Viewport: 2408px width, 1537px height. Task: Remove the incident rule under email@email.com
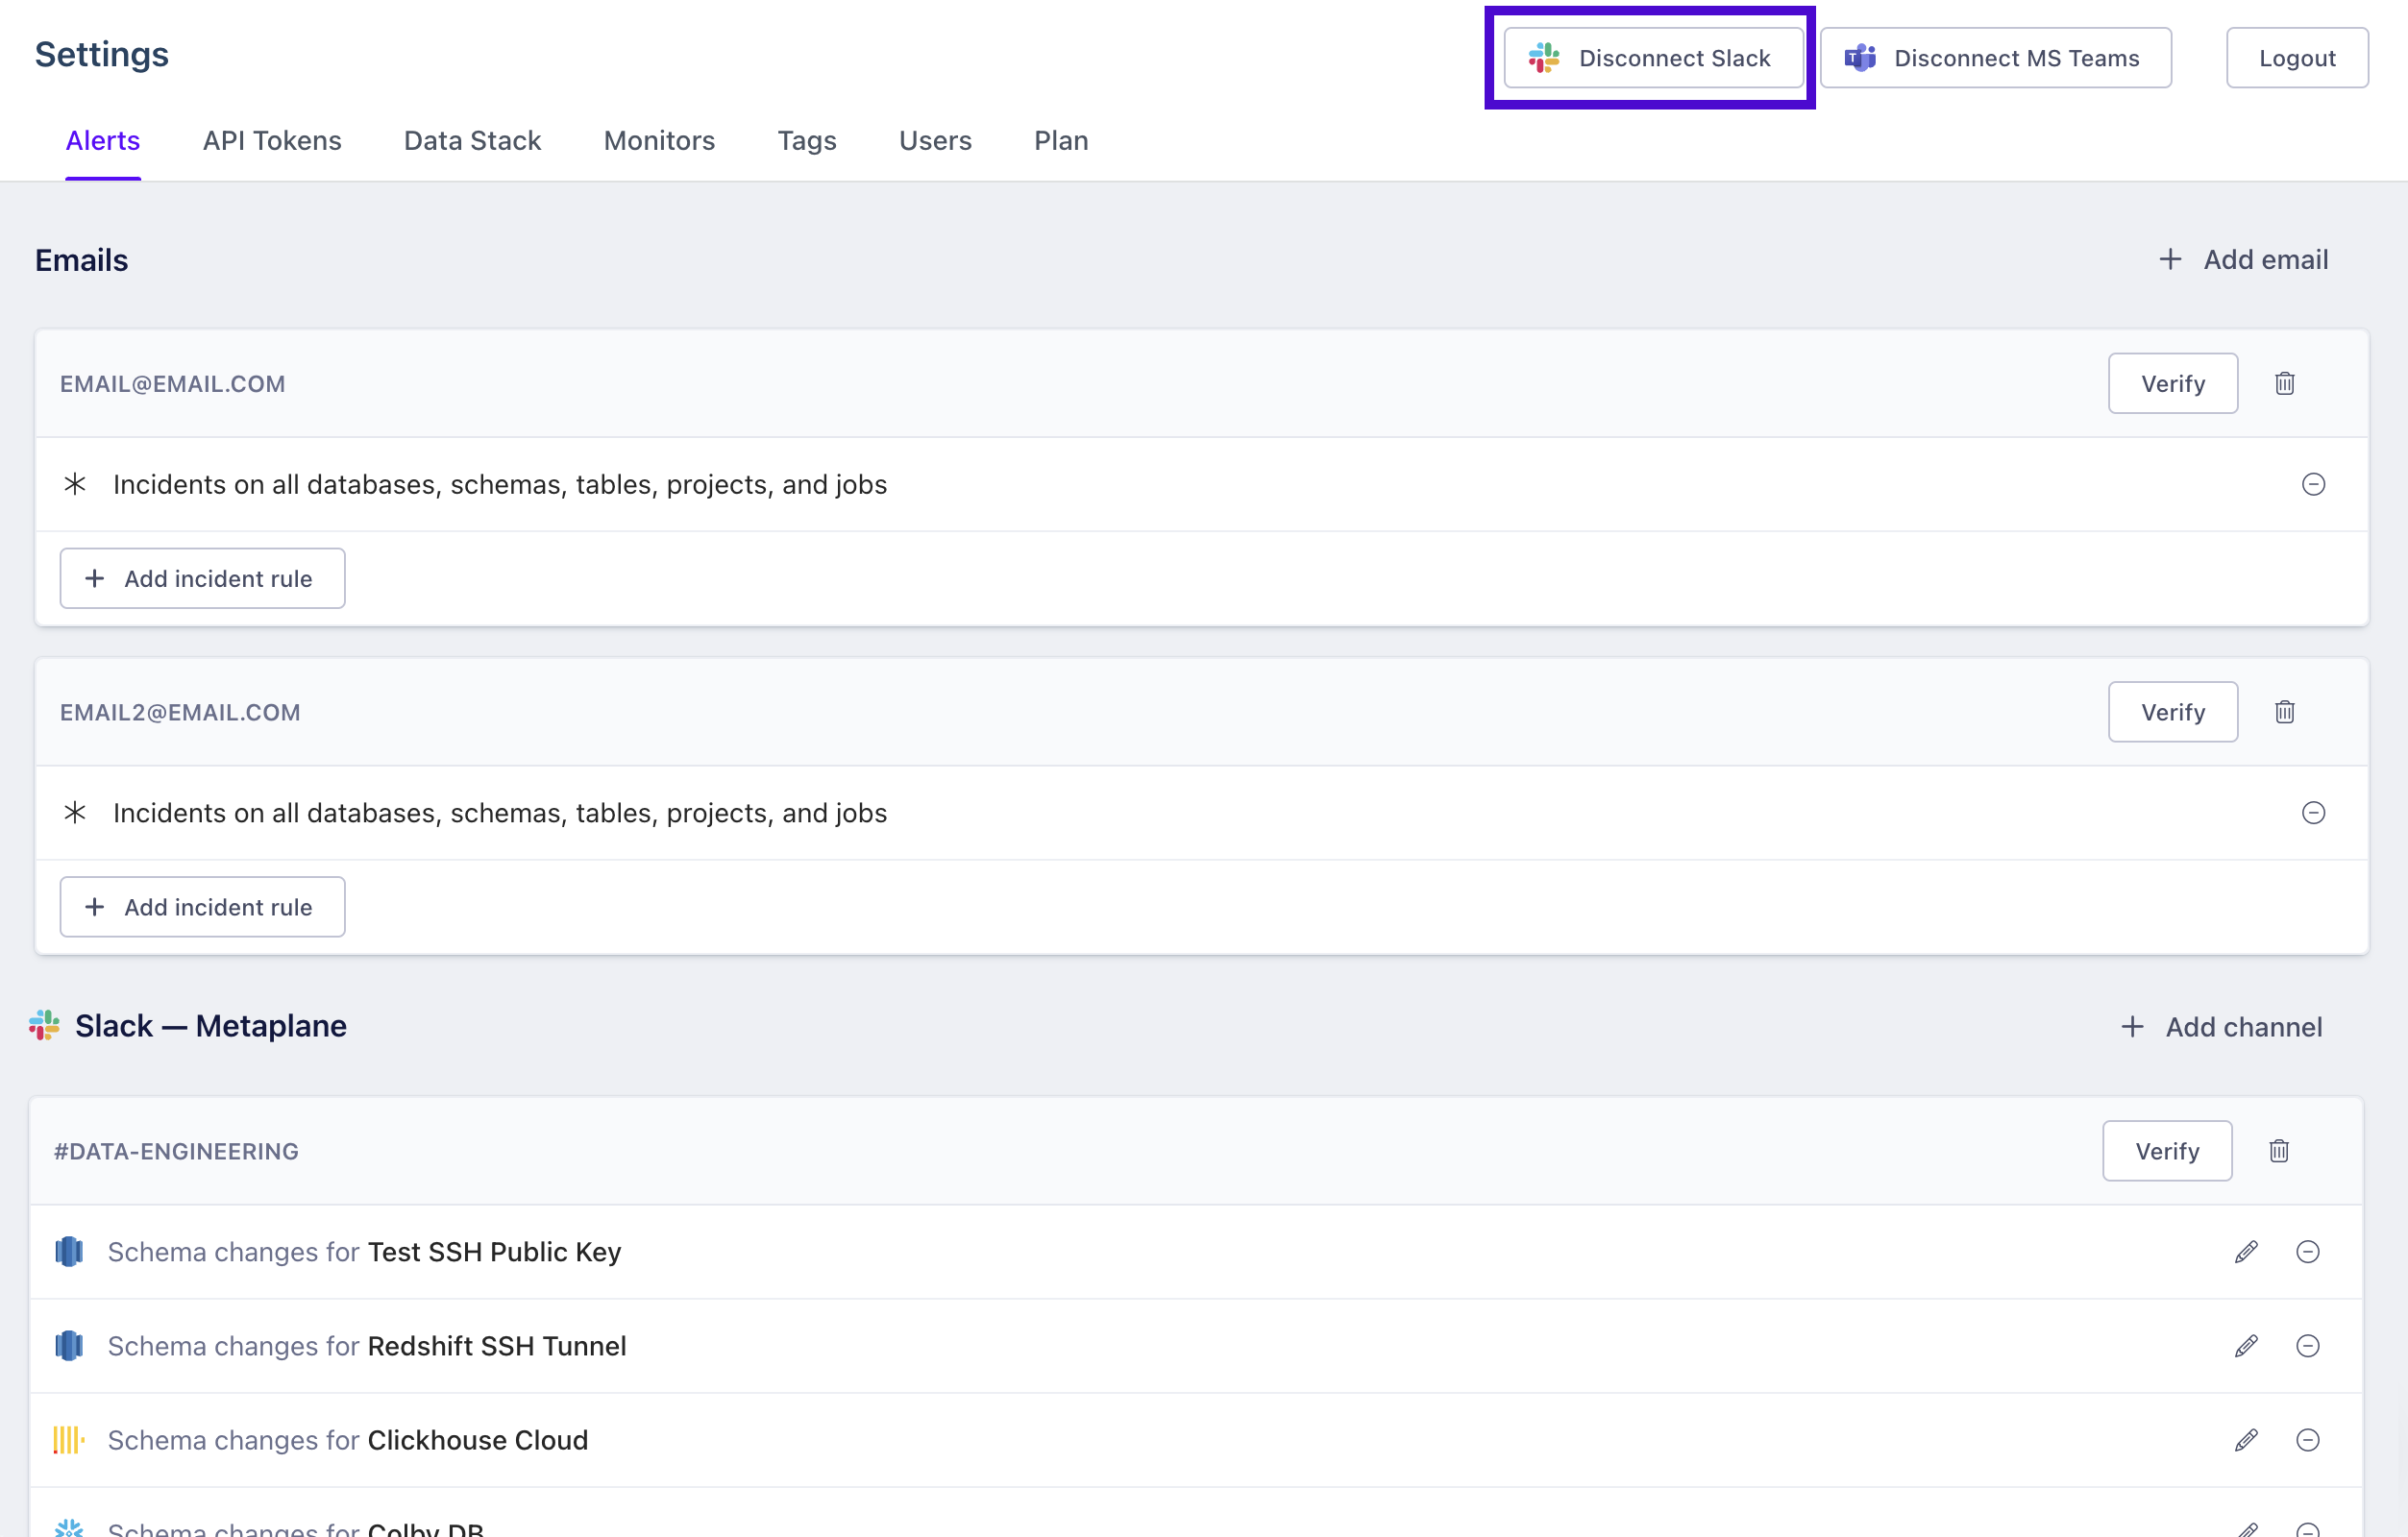[2313, 484]
